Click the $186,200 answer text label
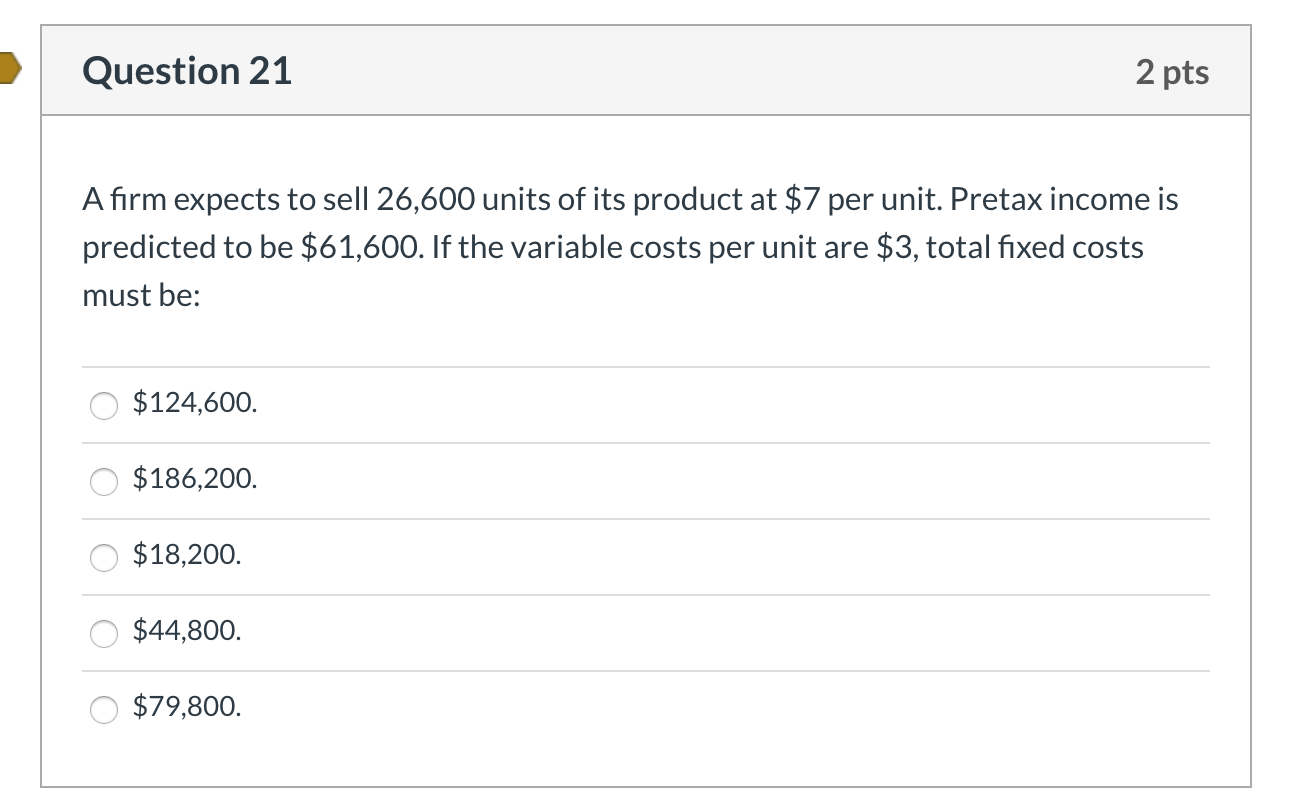1294x790 pixels. [193, 480]
